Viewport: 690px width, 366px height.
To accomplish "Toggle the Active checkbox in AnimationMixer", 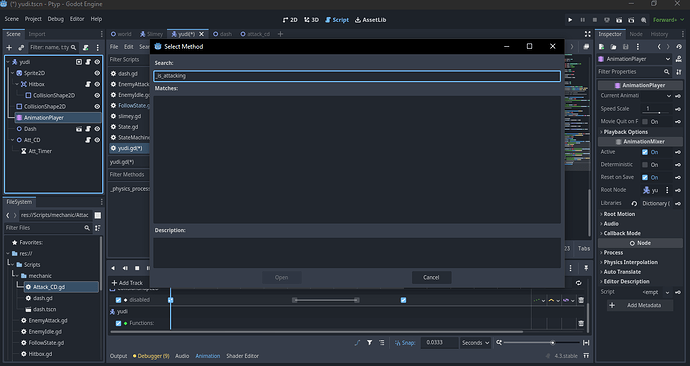I will coord(645,152).
